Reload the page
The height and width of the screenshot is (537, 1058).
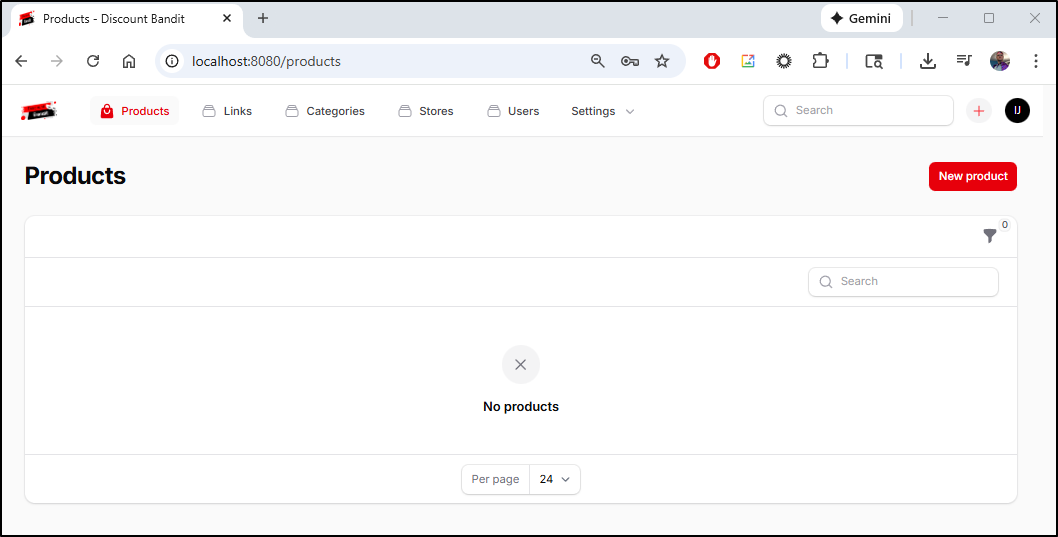point(93,61)
